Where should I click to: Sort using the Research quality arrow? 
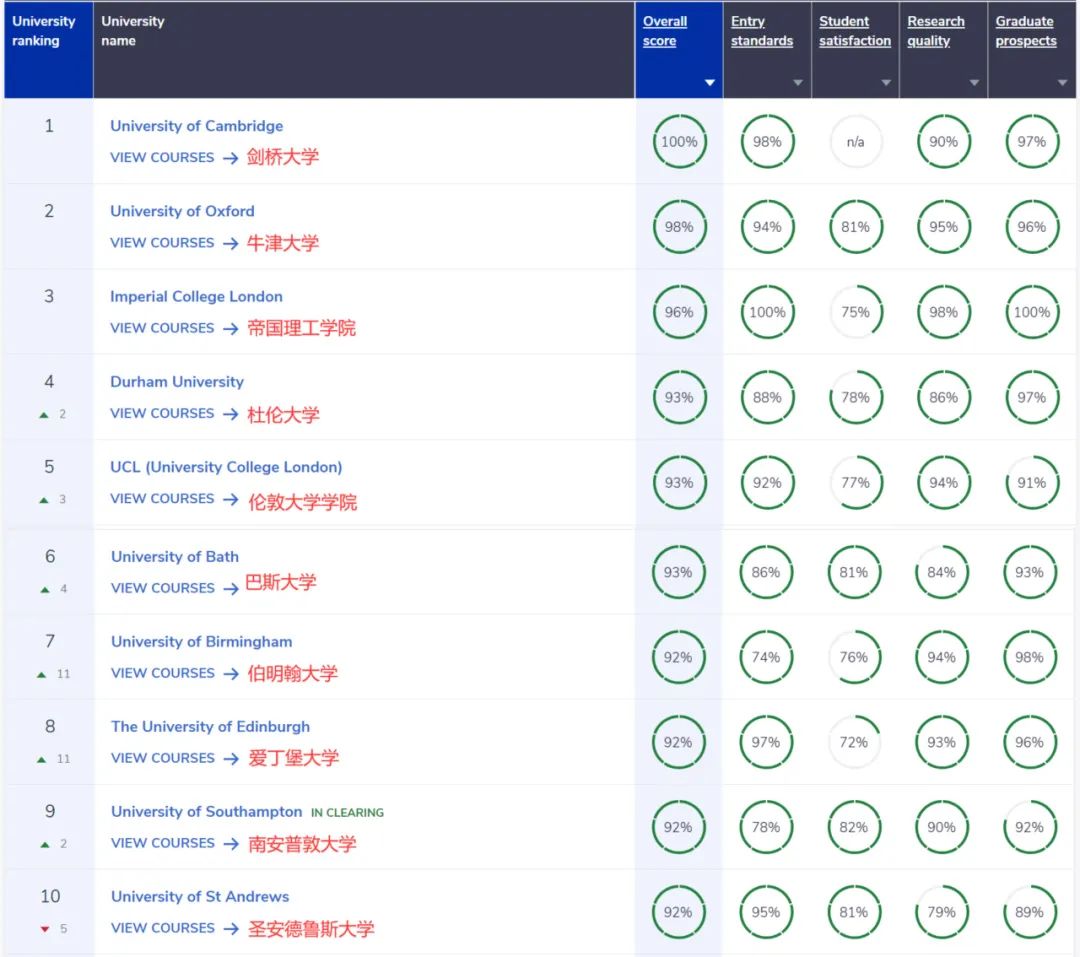(x=974, y=83)
